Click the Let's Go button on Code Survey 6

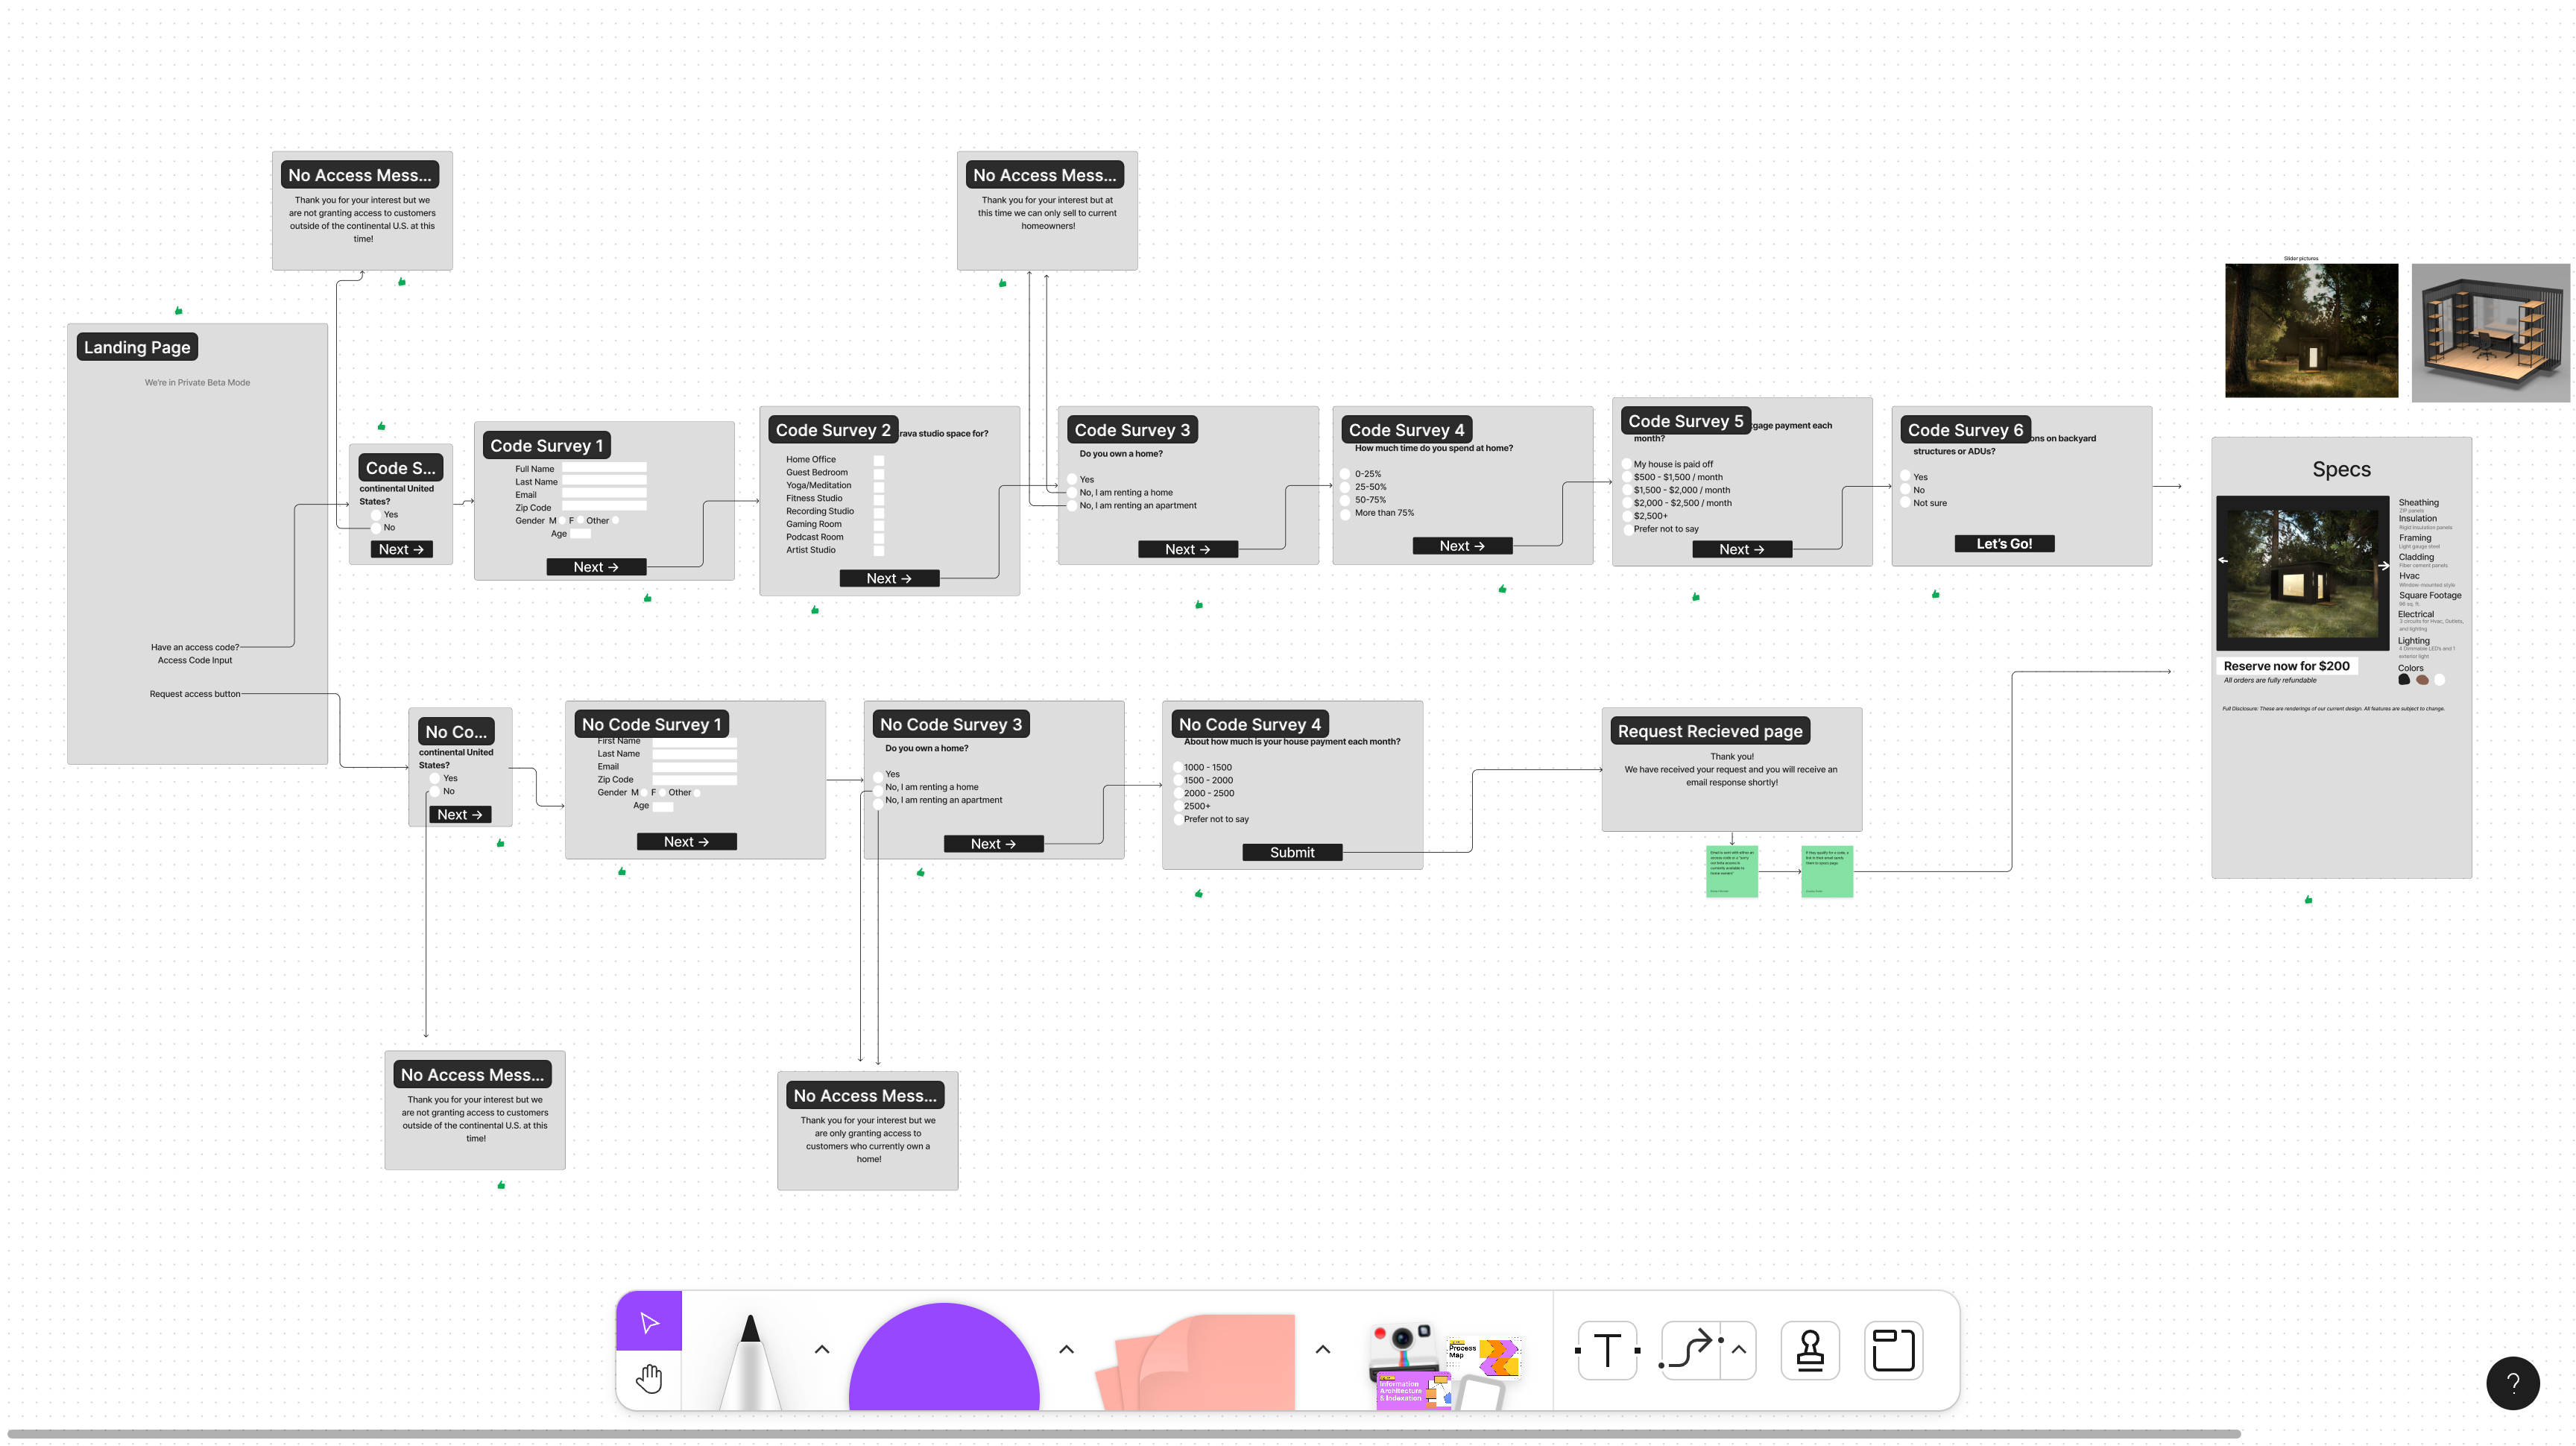[x=2004, y=543]
